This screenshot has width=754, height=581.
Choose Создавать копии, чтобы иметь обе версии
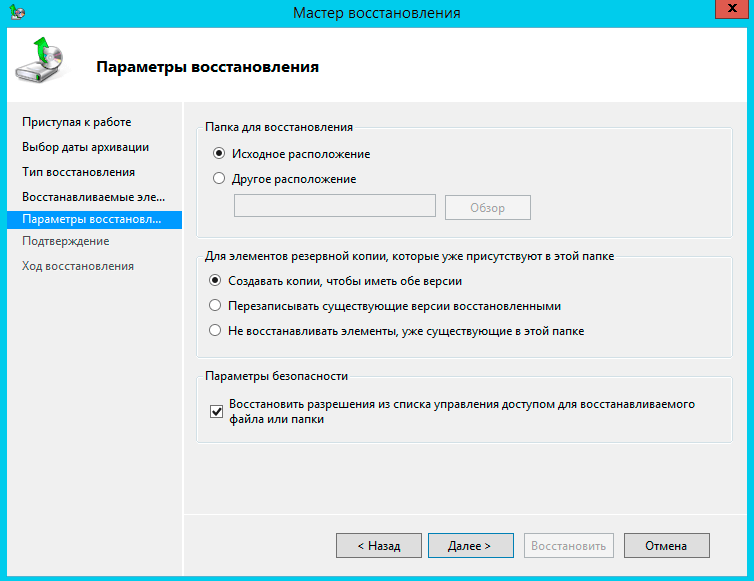pos(215,281)
